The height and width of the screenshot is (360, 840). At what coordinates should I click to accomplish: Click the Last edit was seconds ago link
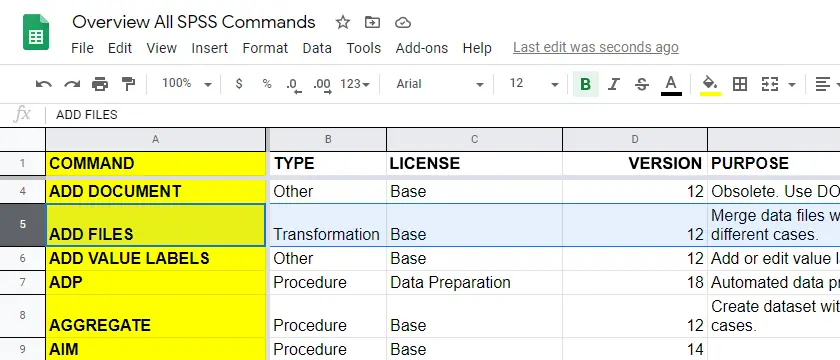[596, 48]
